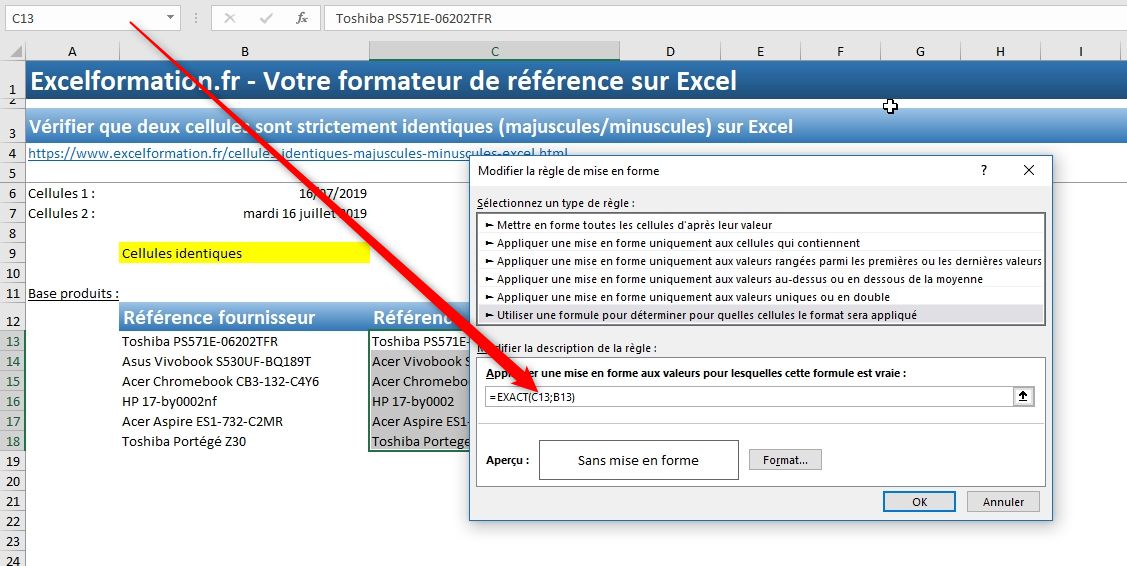Click the collapse dialog range selector icon
This screenshot has height=566, width=1127.
click(x=1022, y=397)
